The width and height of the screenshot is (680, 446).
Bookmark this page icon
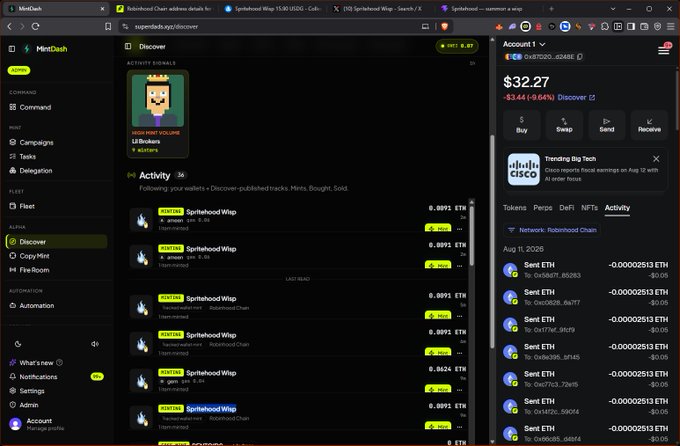pos(108,26)
